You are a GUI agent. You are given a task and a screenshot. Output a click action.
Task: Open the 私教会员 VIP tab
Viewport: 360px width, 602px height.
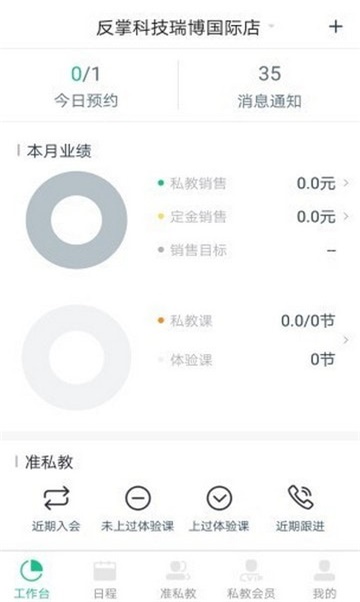click(251, 579)
